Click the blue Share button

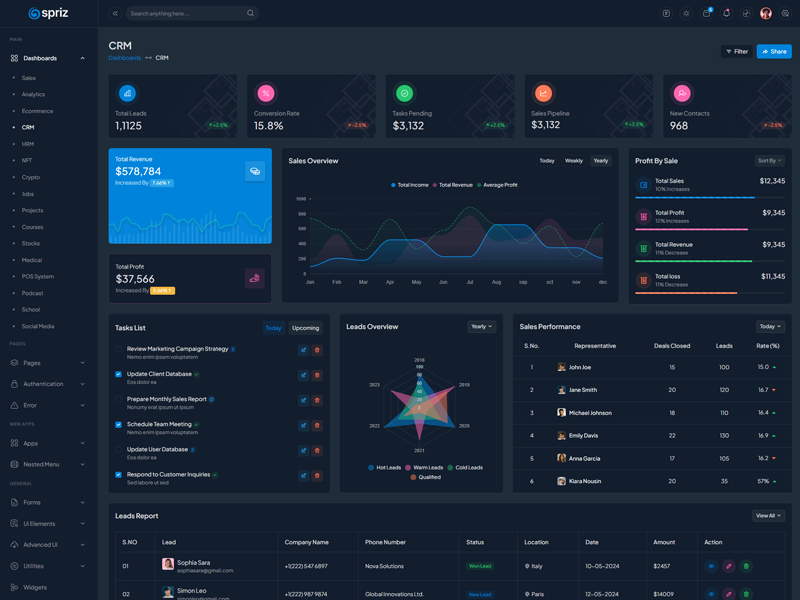[773, 51]
